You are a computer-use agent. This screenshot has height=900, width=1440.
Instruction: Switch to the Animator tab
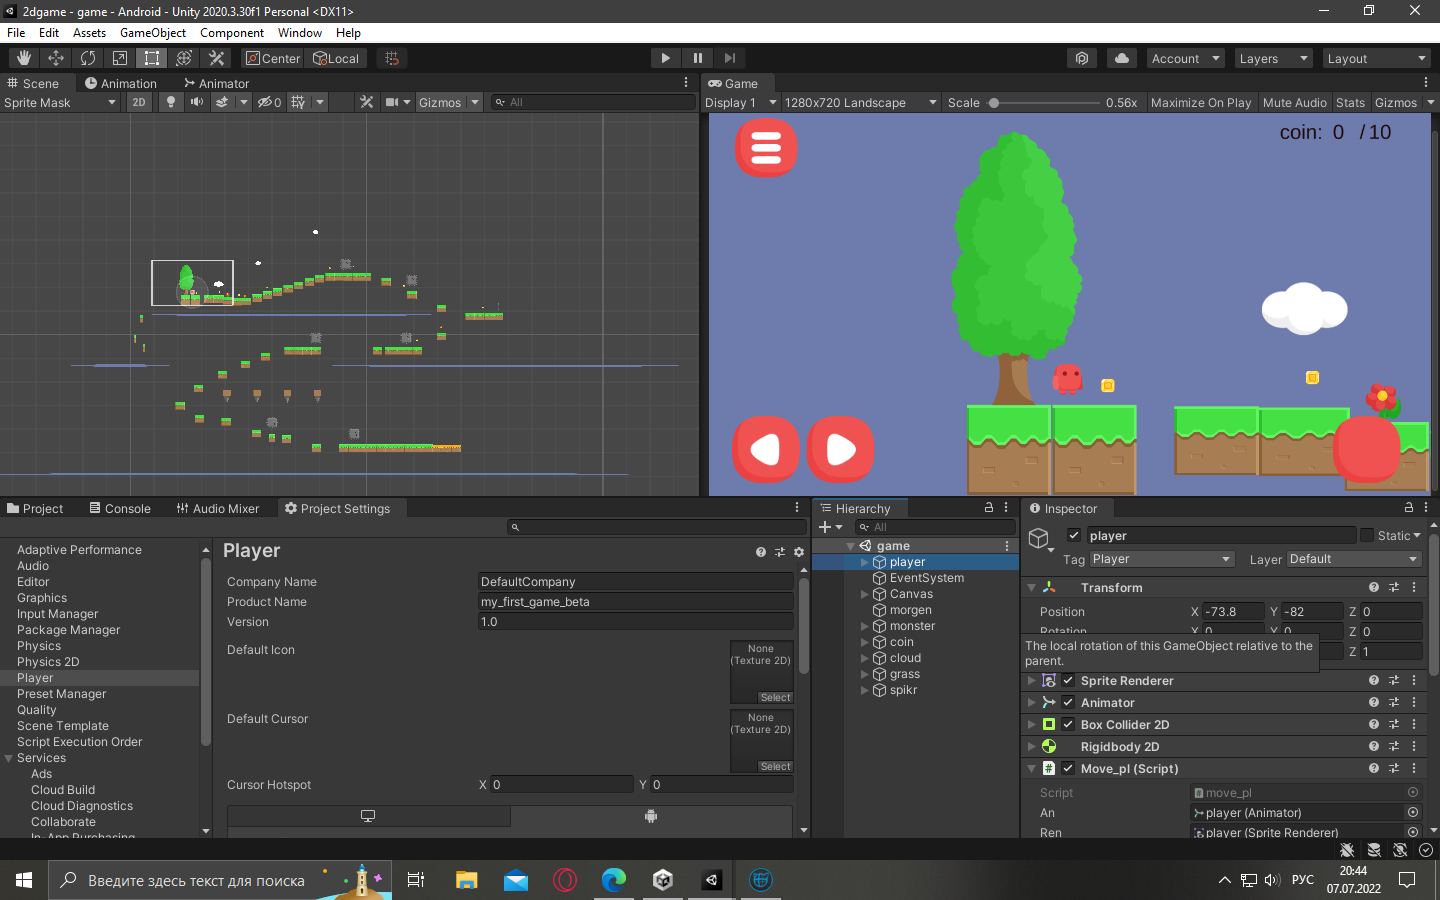click(x=216, y=83)
